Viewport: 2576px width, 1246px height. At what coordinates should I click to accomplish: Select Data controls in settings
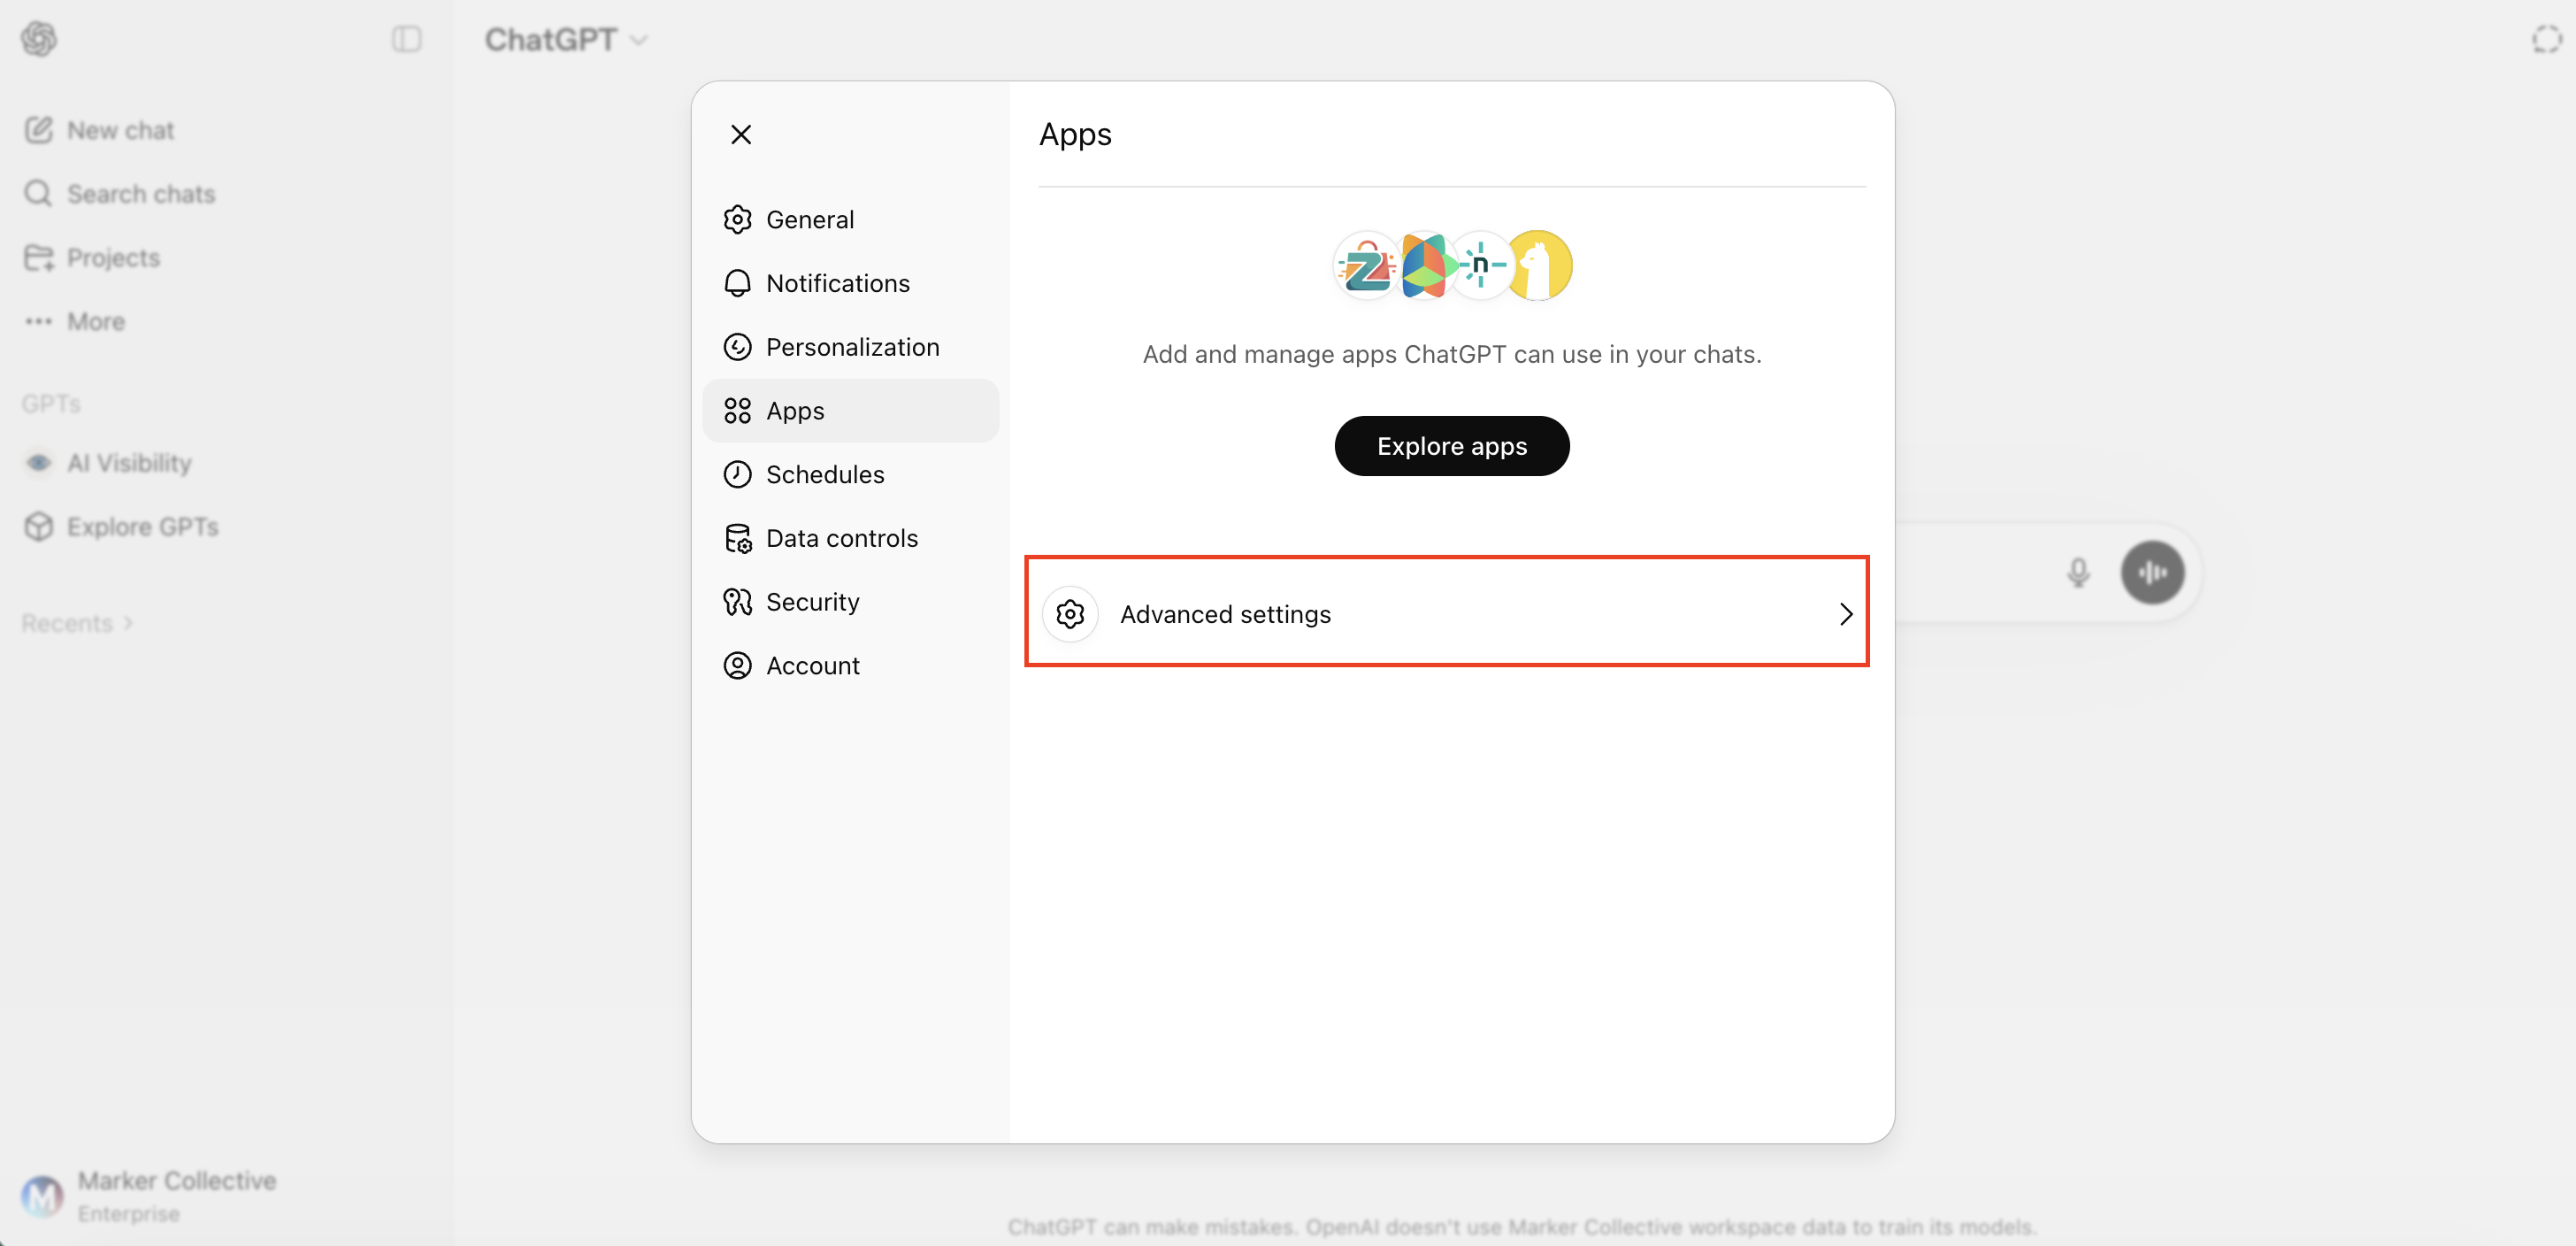[841, 538]
